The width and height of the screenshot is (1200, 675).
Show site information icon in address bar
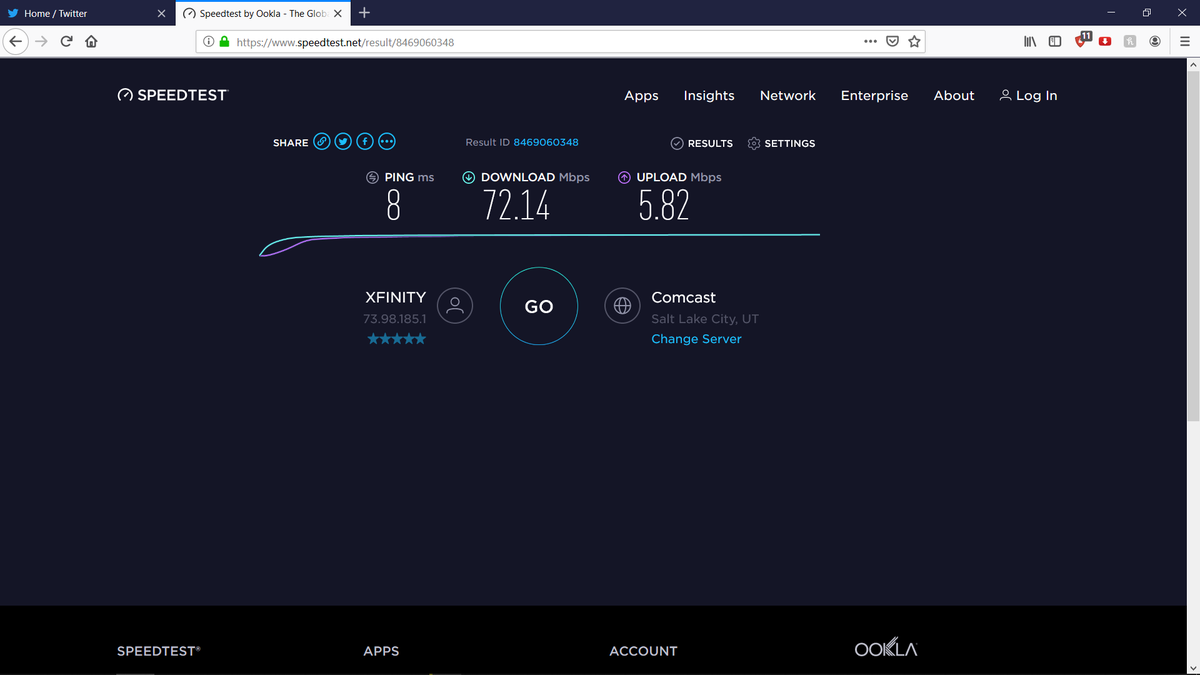(x=208, y=42)
